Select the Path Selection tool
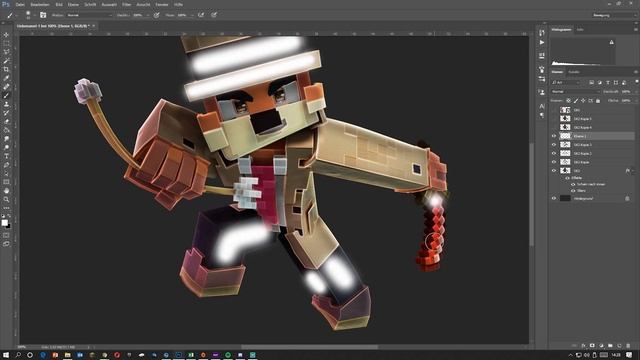This screenshot has height=360, width=640. (6, 173)
